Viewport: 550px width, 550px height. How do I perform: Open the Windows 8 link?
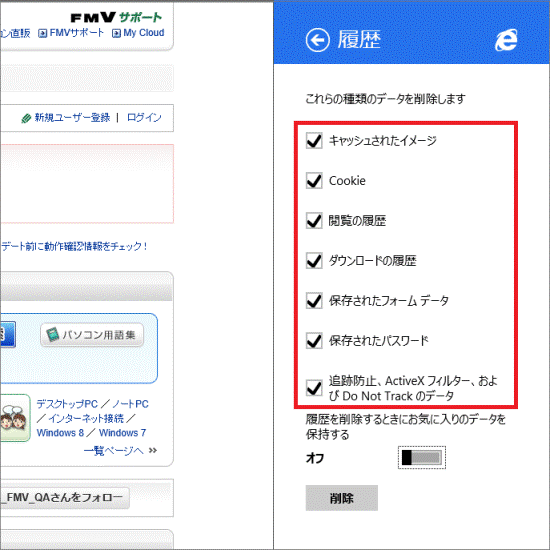pos(60,433)
